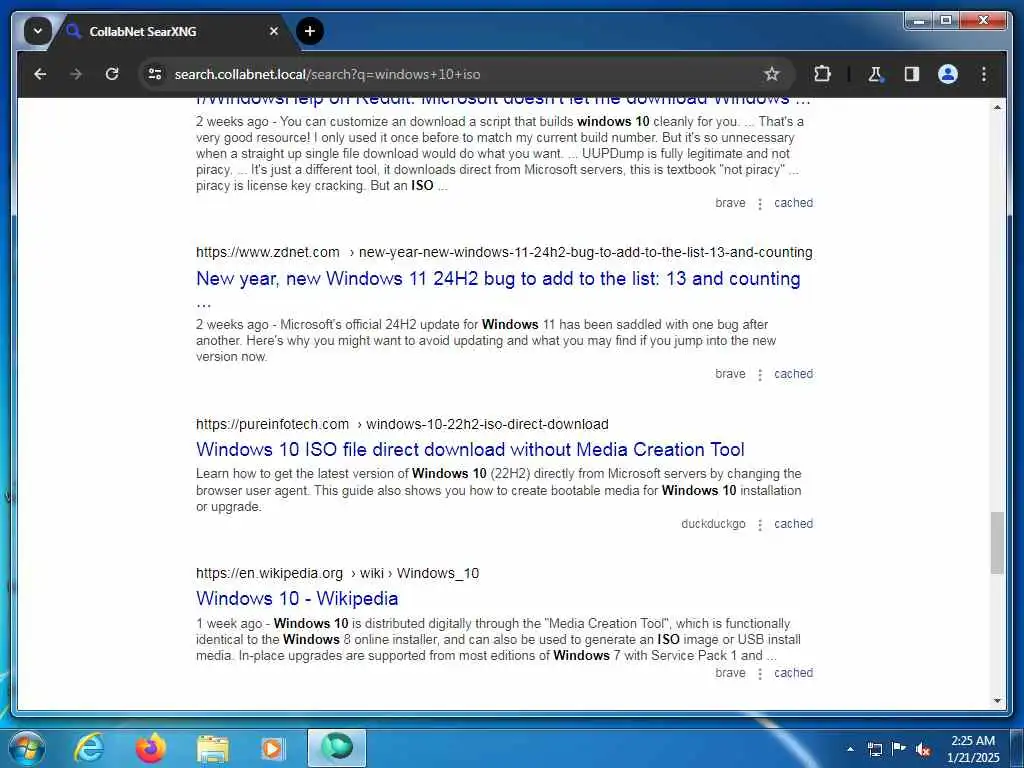Screen dimensions: 1024x768
Task: Open Chrome Labs flask icon
Action: pos(875,74)
